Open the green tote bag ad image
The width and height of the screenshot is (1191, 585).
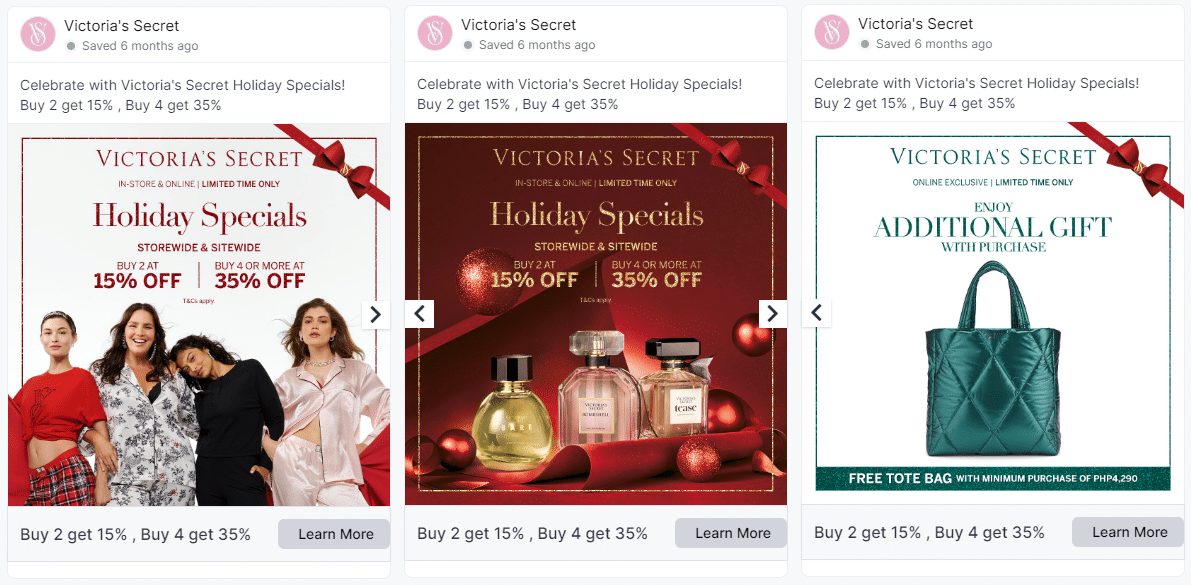pyautogui.click(x=990, y=360)
